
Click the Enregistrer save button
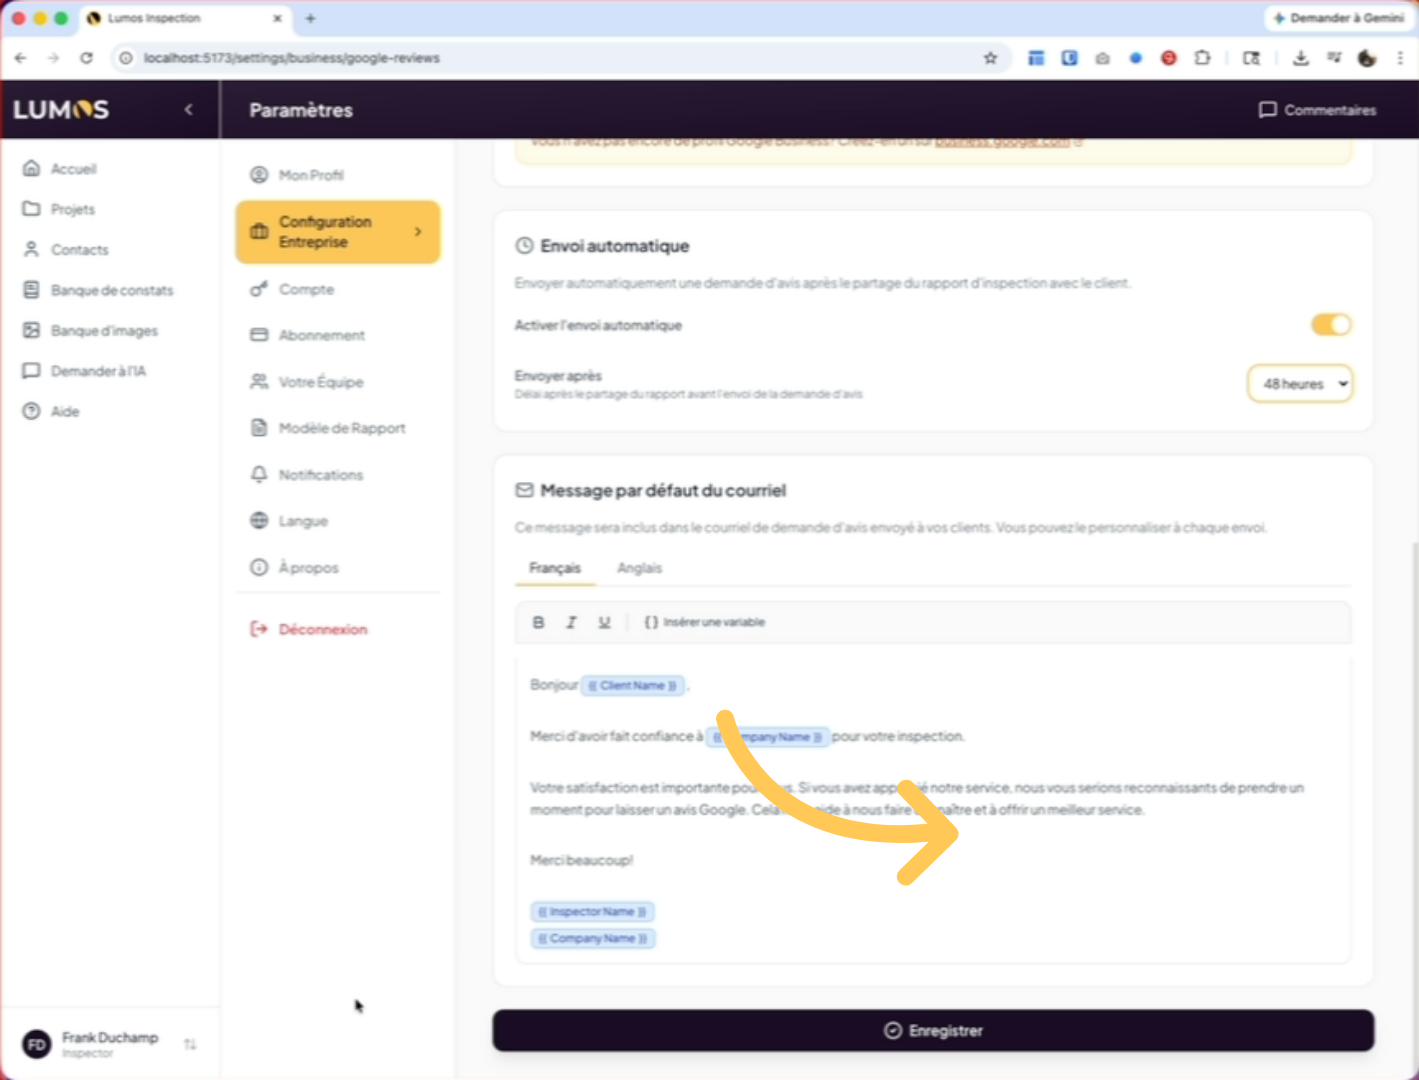click(932, 1030)
